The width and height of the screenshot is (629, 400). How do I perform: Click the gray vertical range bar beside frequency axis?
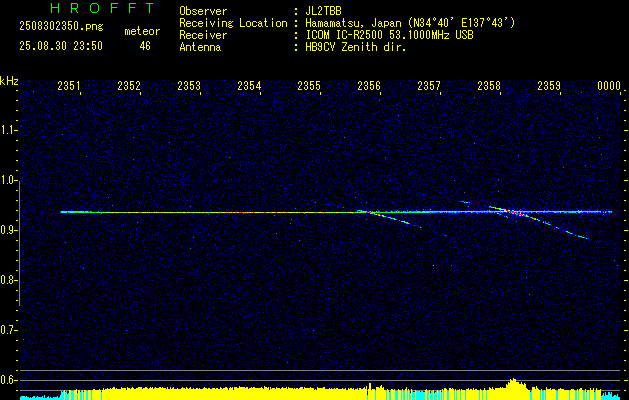[x=20, y=243]
